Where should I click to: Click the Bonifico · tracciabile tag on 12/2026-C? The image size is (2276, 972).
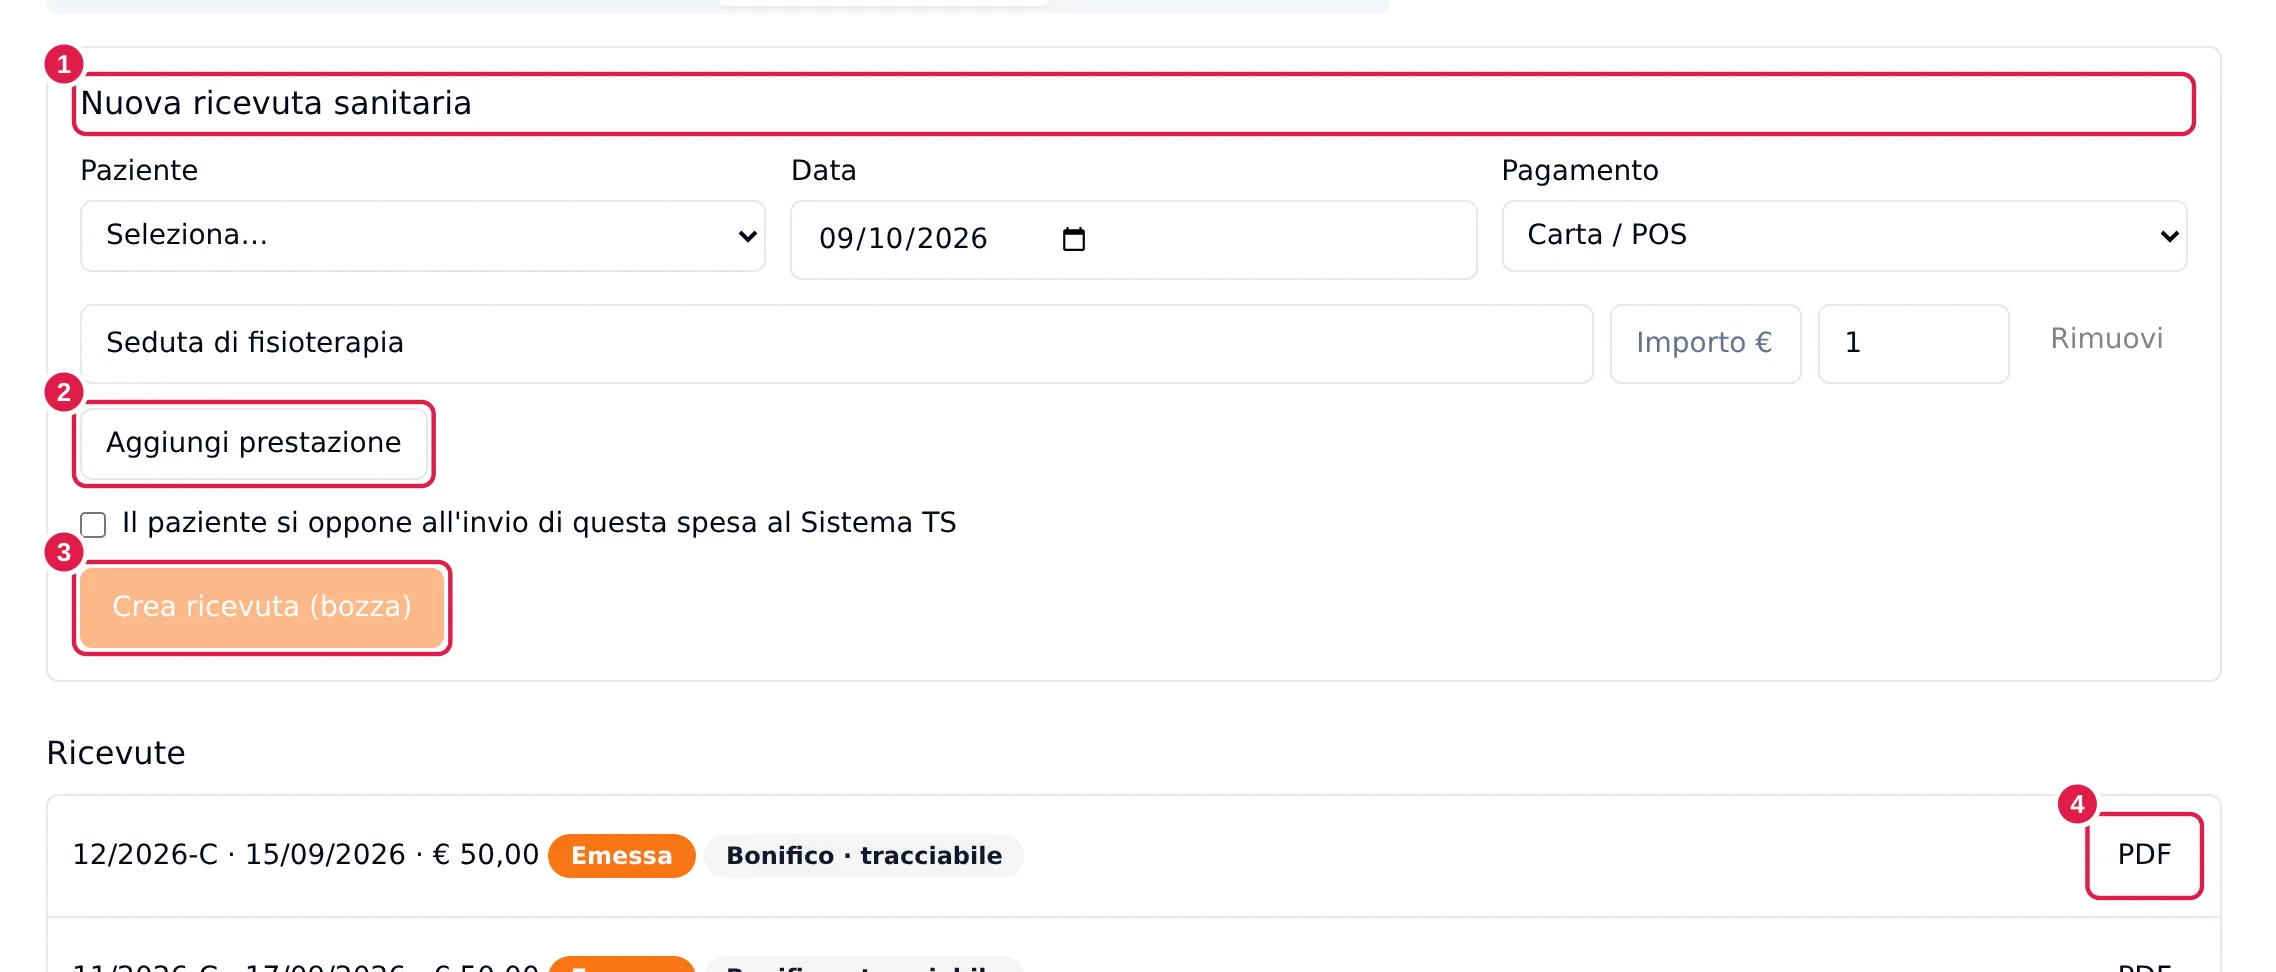[x=864, y=856]
